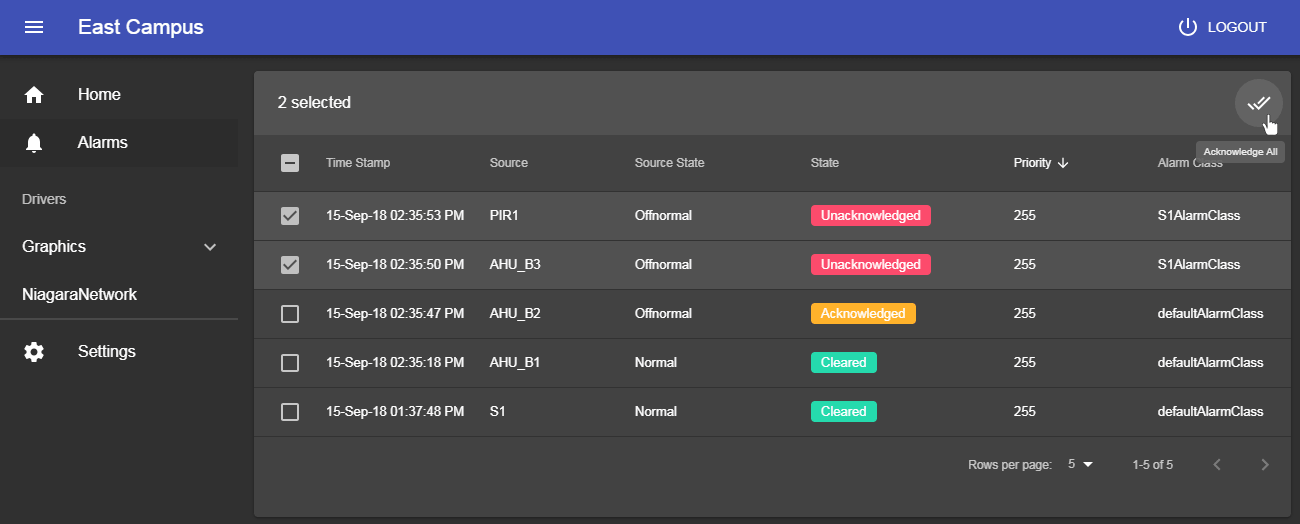Uncheck the PIR1 alarm row checkbox
This screenshot has width=1300, height=524.
(290, 216)
